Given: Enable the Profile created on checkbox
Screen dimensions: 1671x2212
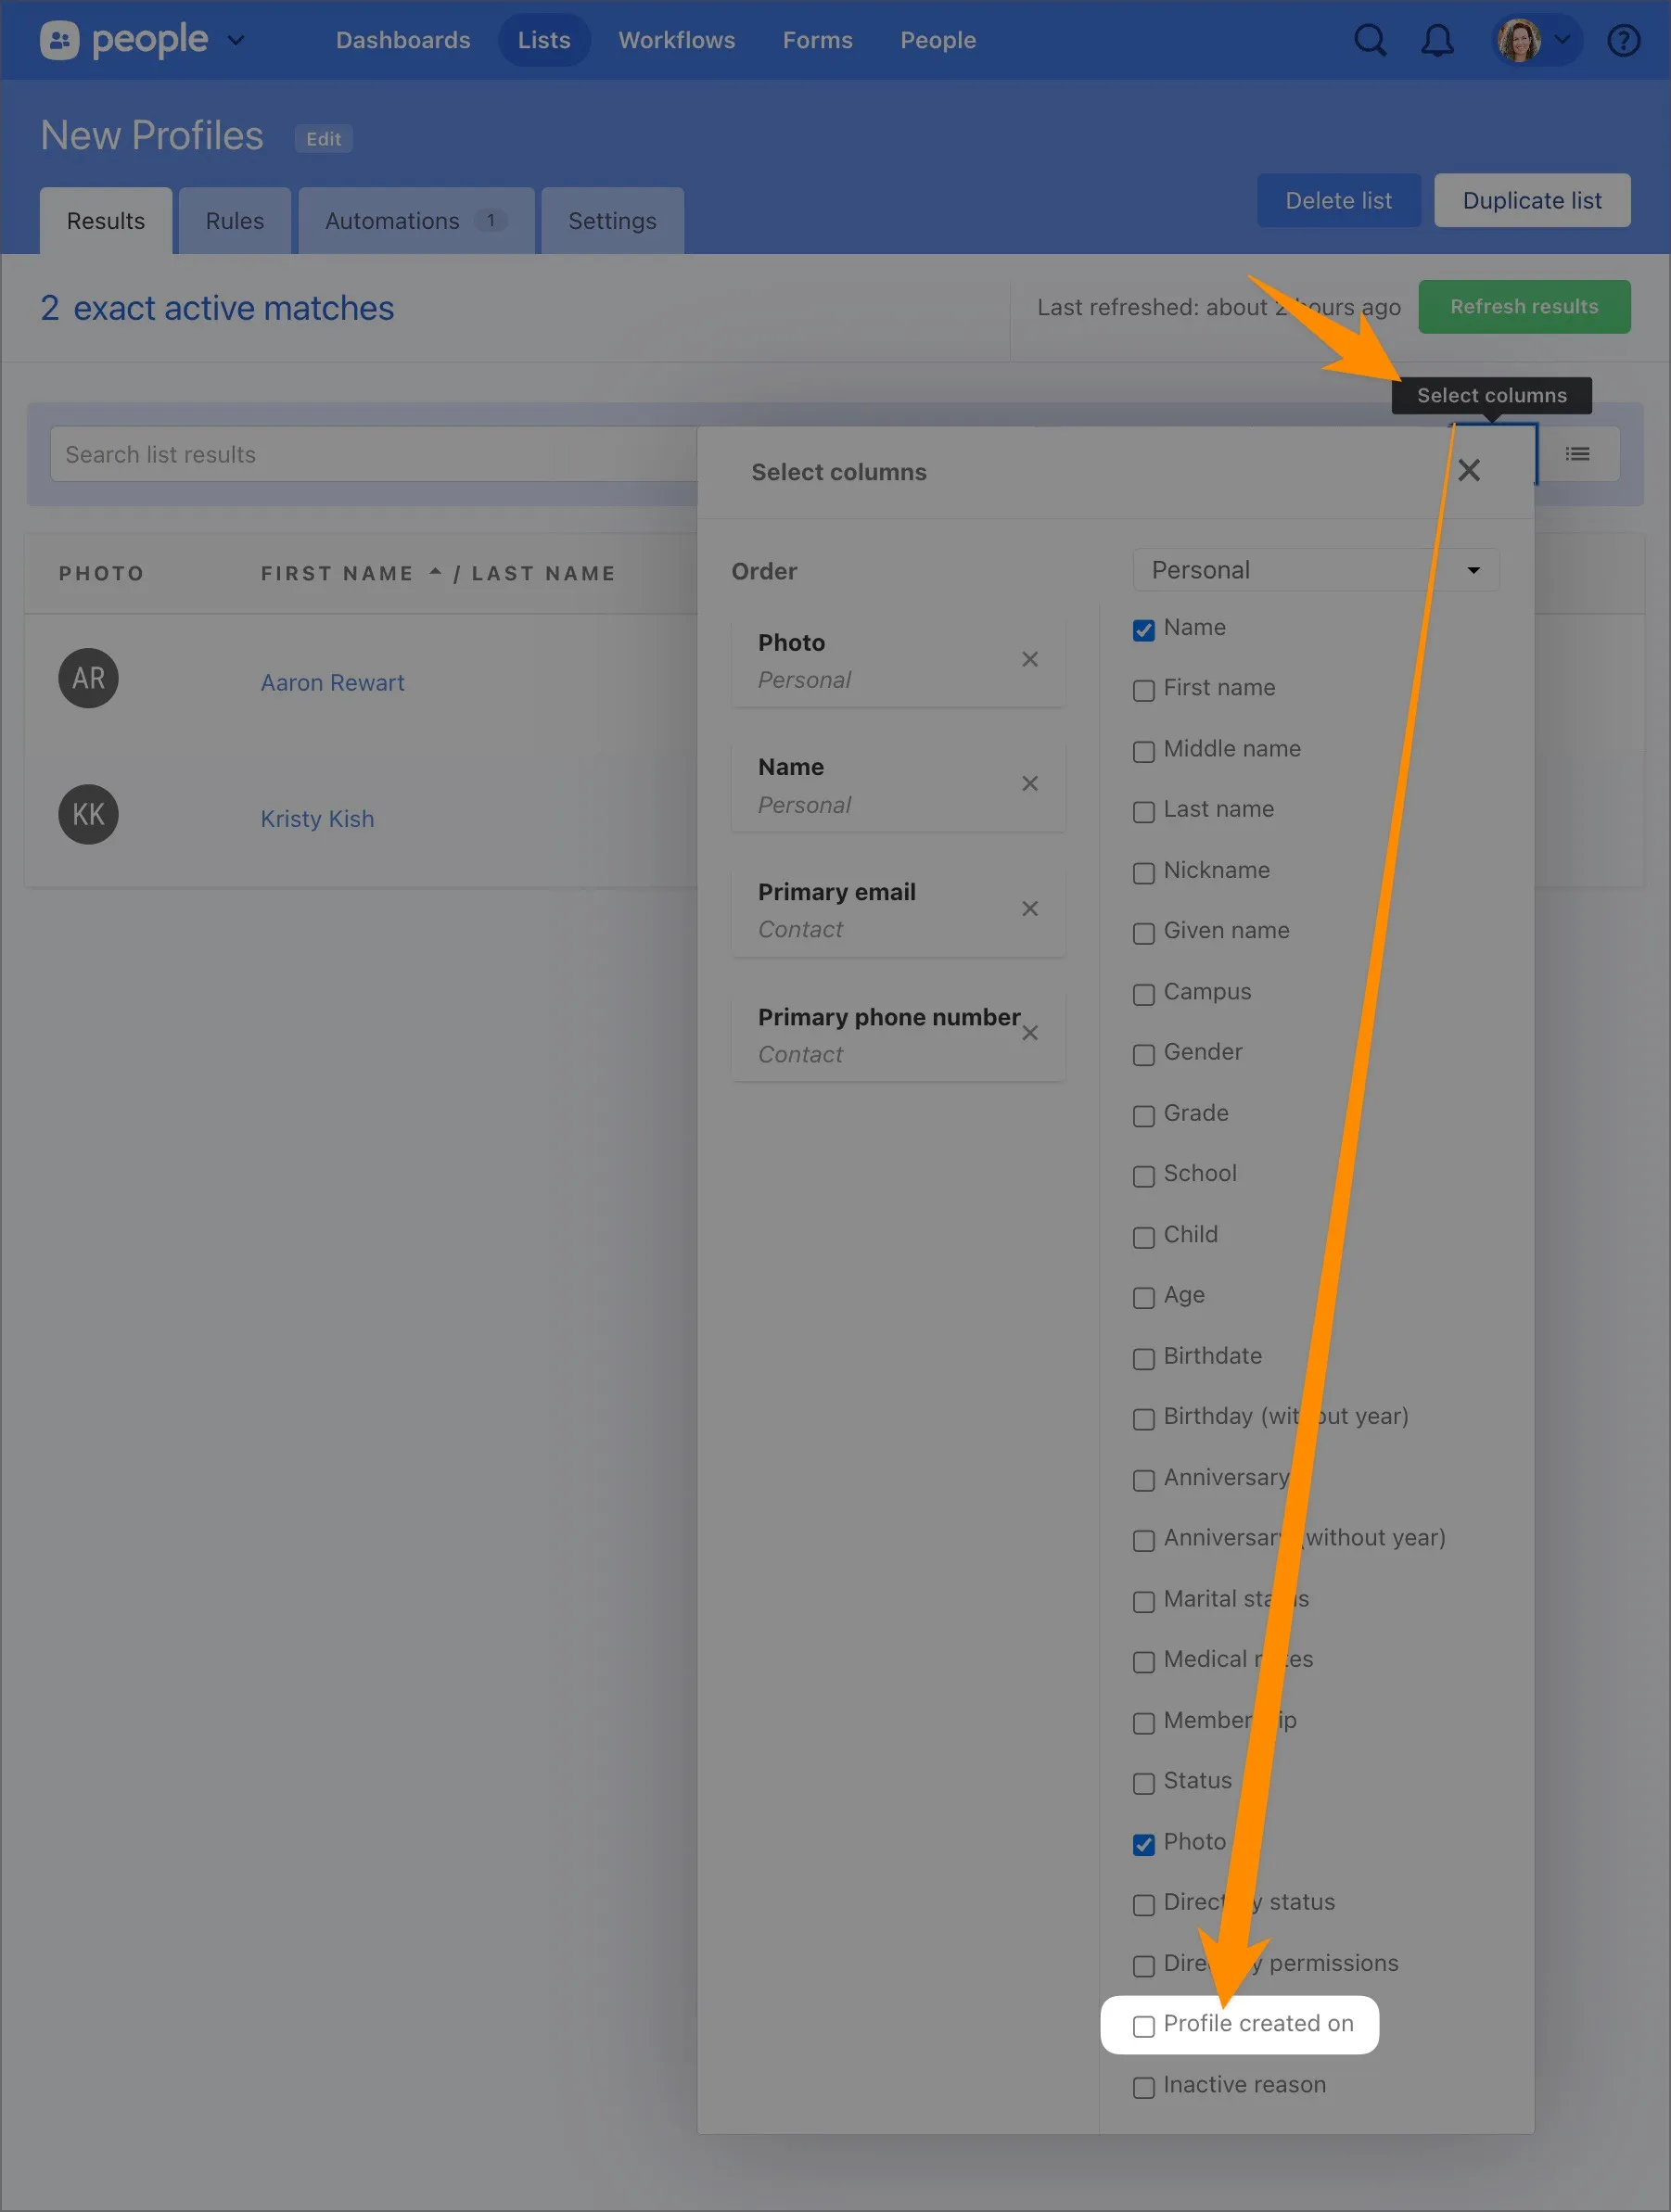Looking at the screenshot, I should (x=1143, y=2026).
